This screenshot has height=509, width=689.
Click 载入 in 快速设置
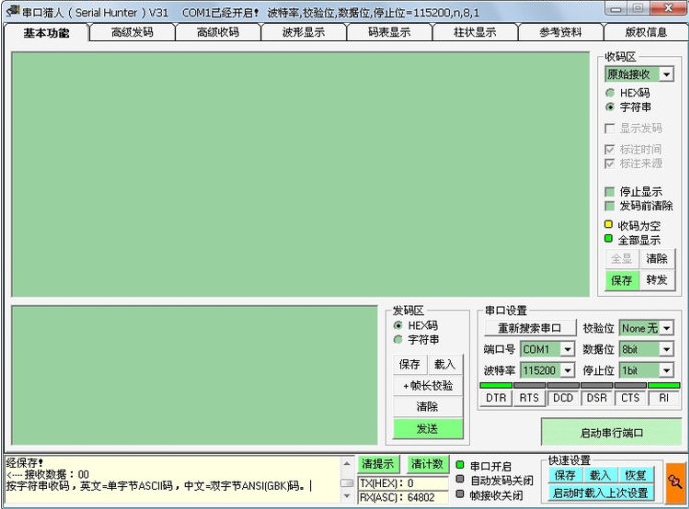tap(600, 475)
